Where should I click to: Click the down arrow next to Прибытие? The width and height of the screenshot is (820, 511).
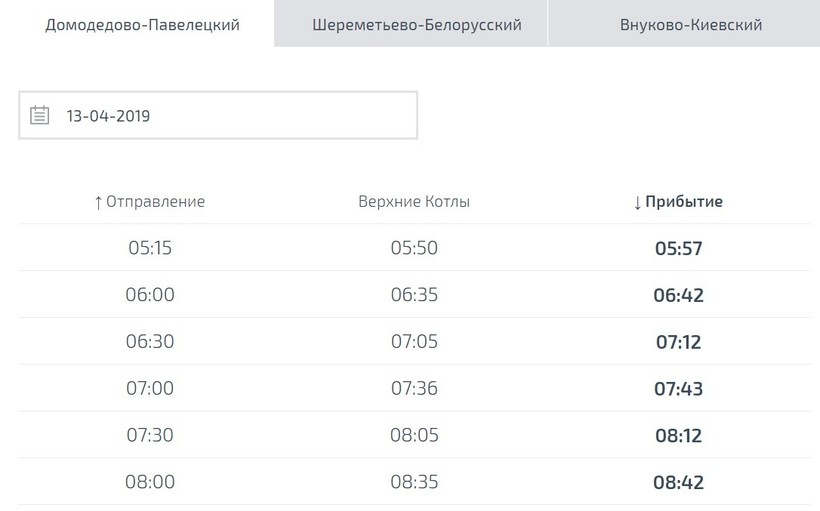click(637, 202)
